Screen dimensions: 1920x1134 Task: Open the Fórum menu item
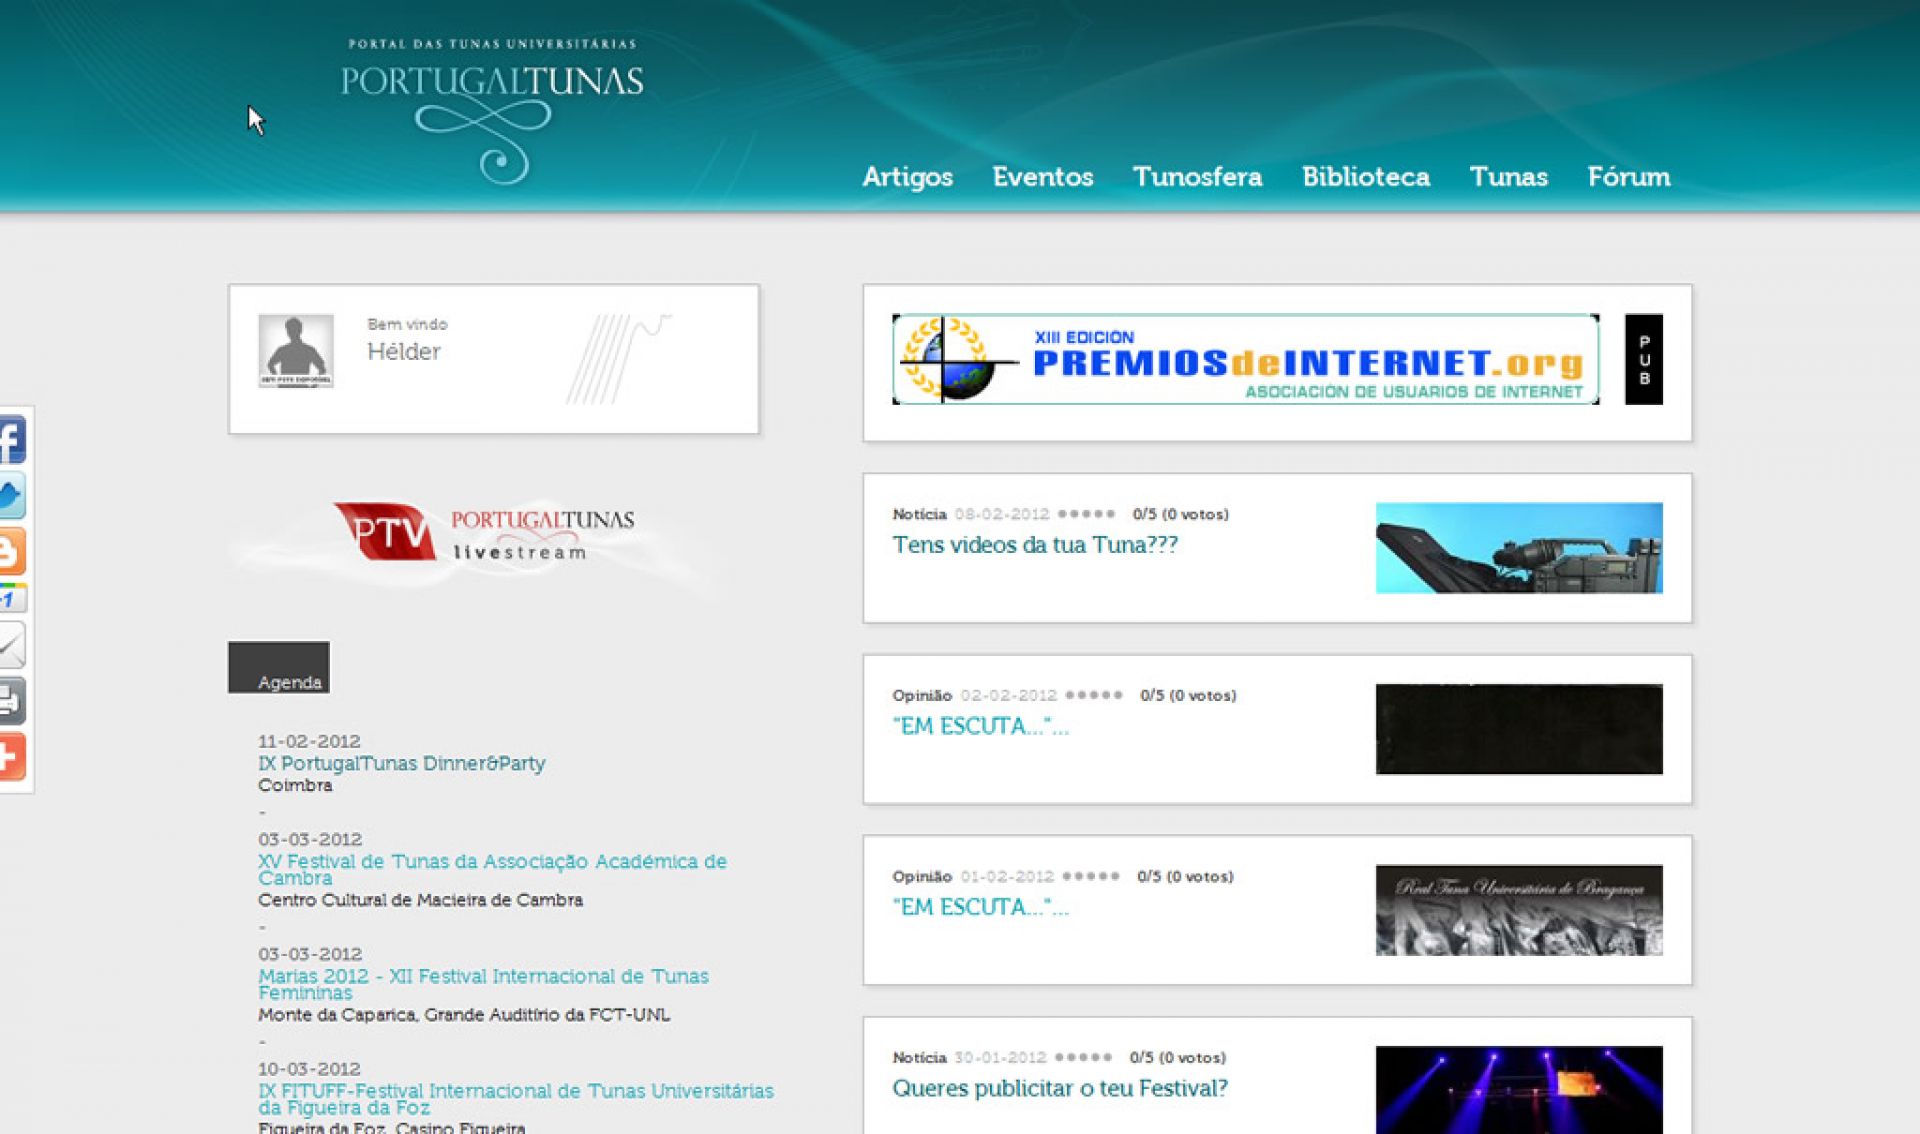coord(1628,177)
